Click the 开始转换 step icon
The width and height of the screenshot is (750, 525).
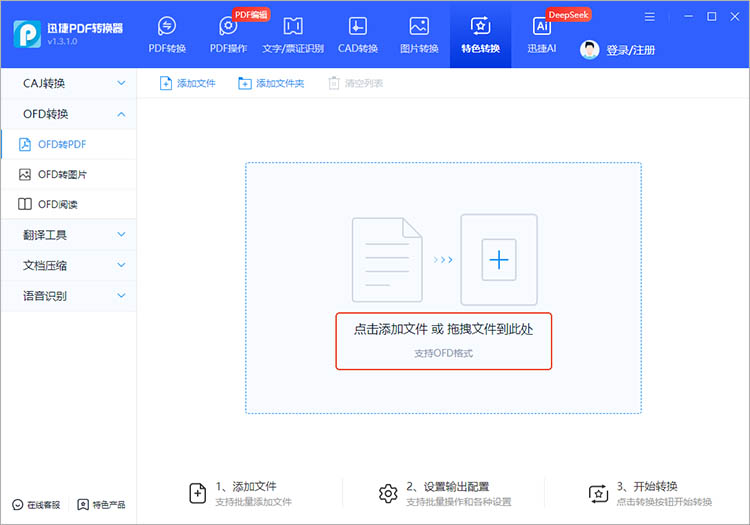click(598, 494)
